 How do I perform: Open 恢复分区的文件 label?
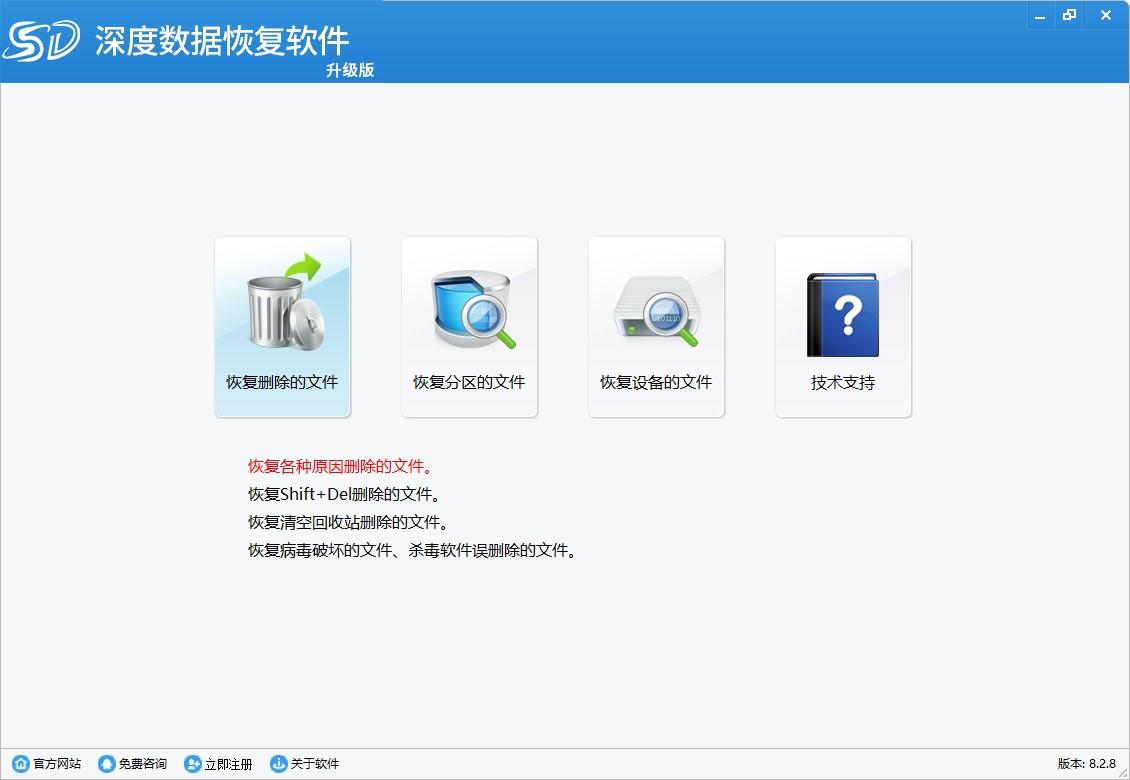click(x=469, y=382)
